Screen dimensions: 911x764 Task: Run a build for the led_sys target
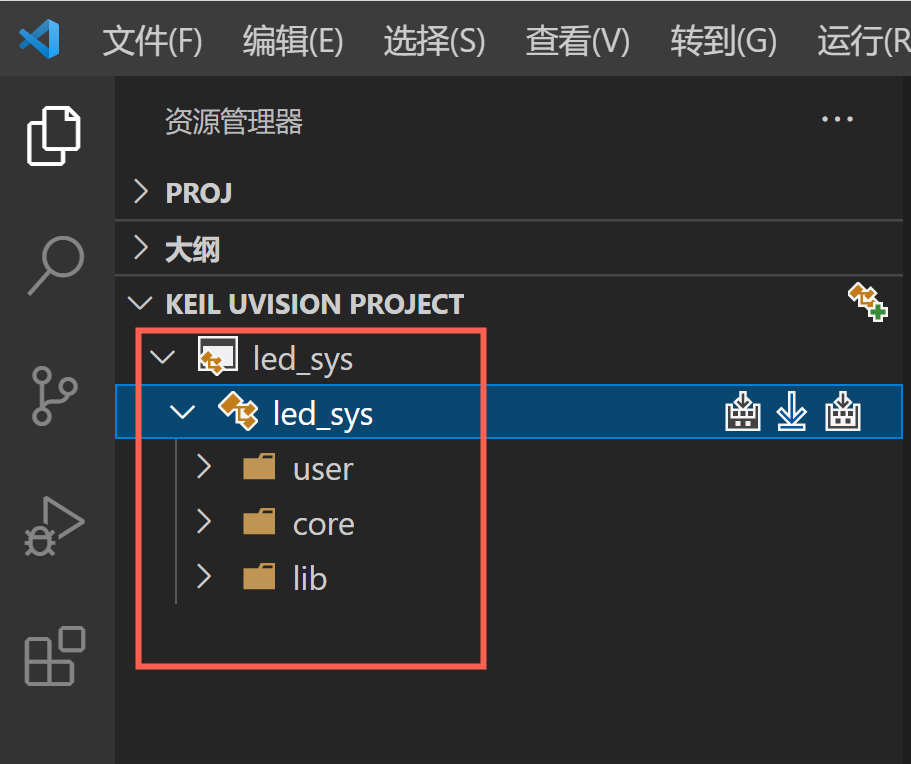(x=742, y=411)
